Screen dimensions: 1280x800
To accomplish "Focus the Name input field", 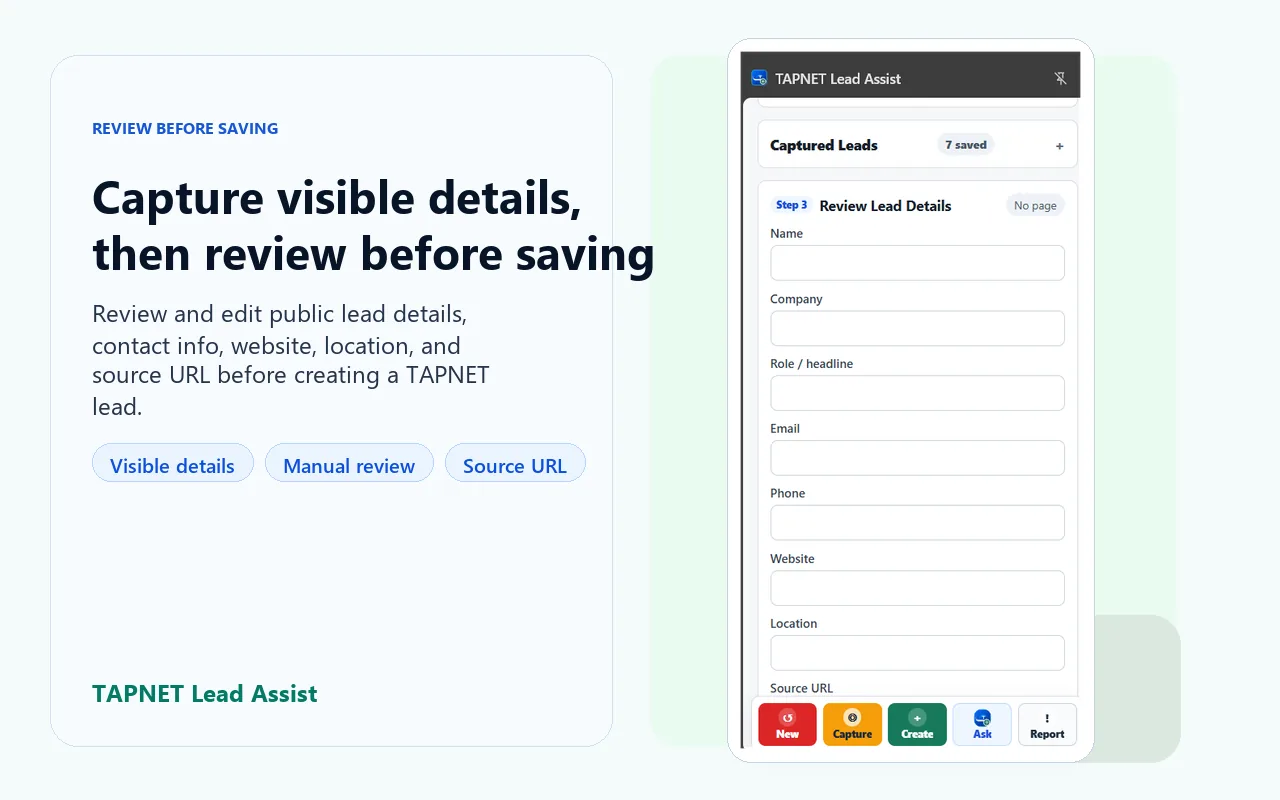I will click(917, 263).
